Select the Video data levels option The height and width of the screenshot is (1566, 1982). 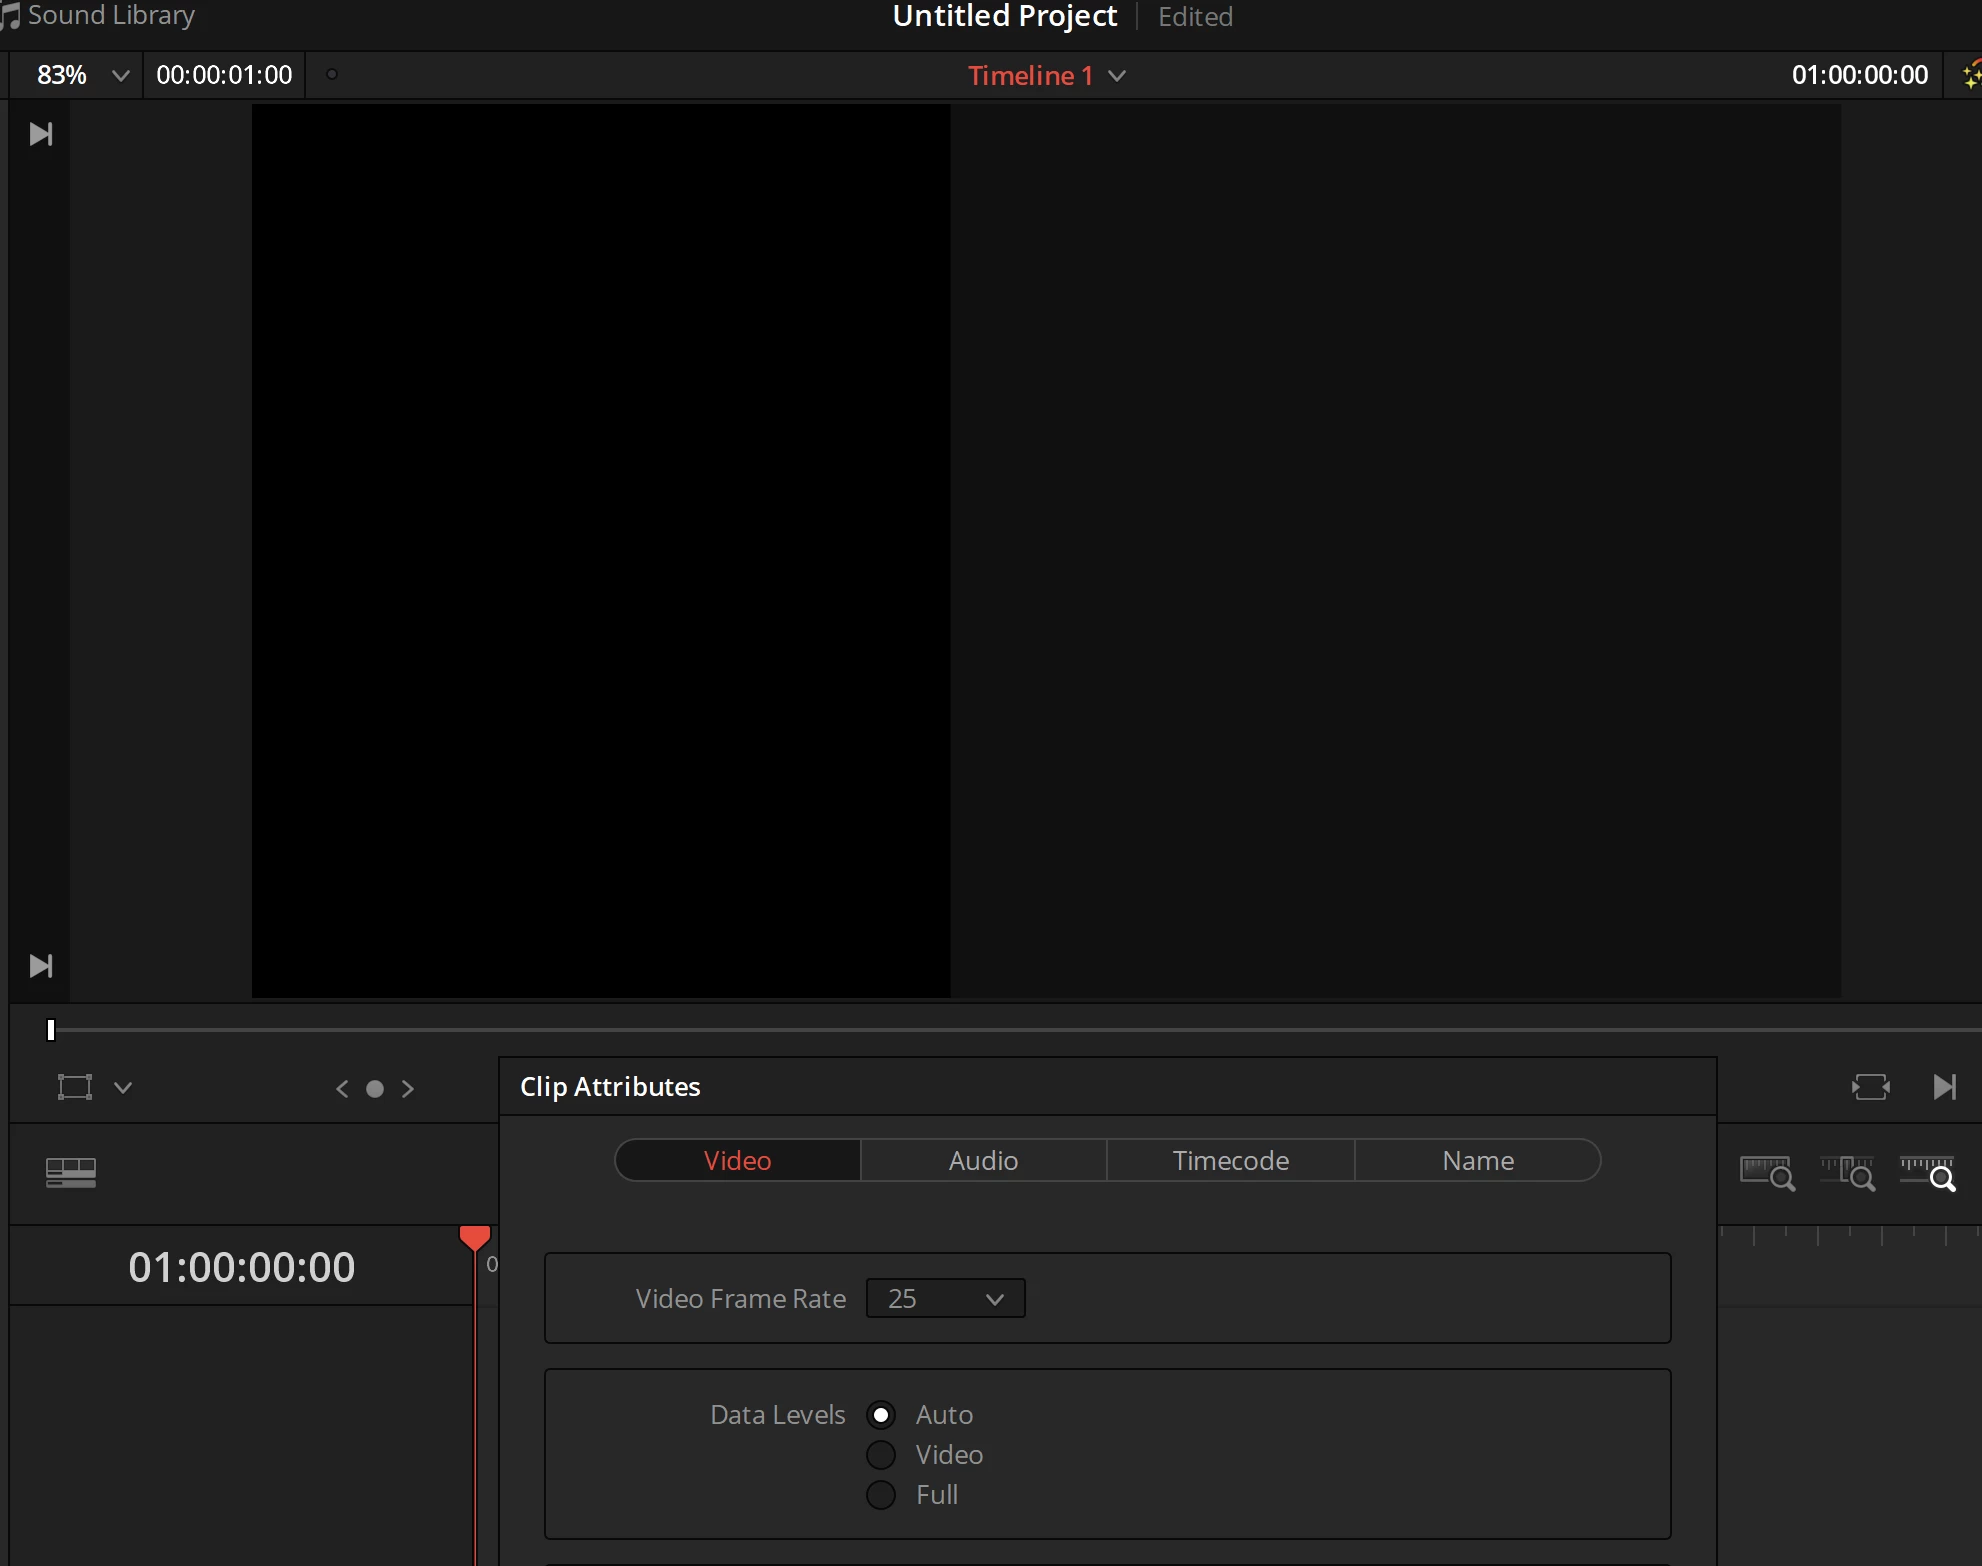point(881,1455)
